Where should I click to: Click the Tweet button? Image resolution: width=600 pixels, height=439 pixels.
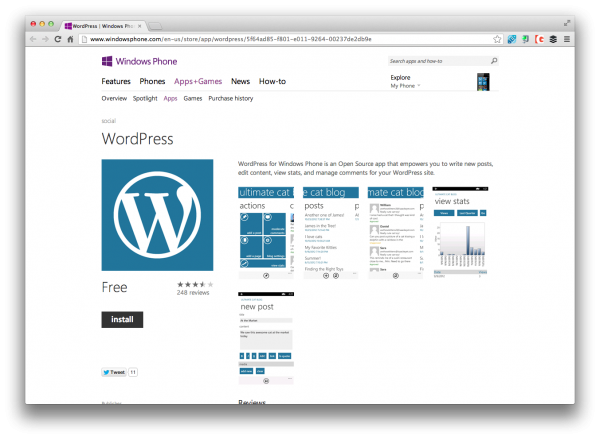pyautogui.click(x=114, y=372)
